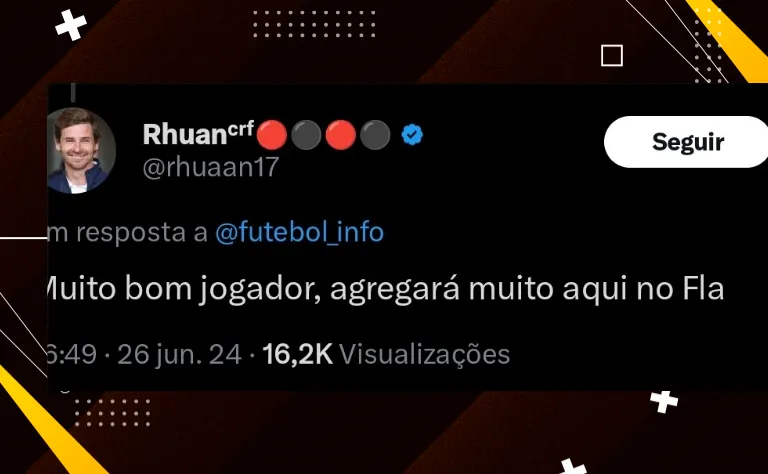Click the tweet text about Fla

pos(385,289)
